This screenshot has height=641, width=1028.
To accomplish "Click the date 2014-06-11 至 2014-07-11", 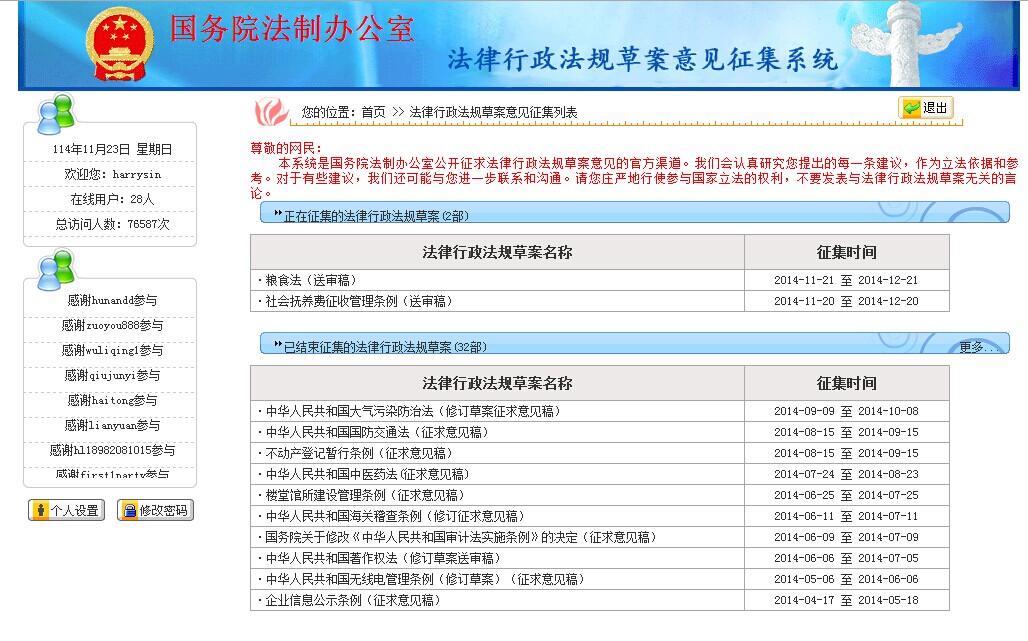I will (846, 516).
